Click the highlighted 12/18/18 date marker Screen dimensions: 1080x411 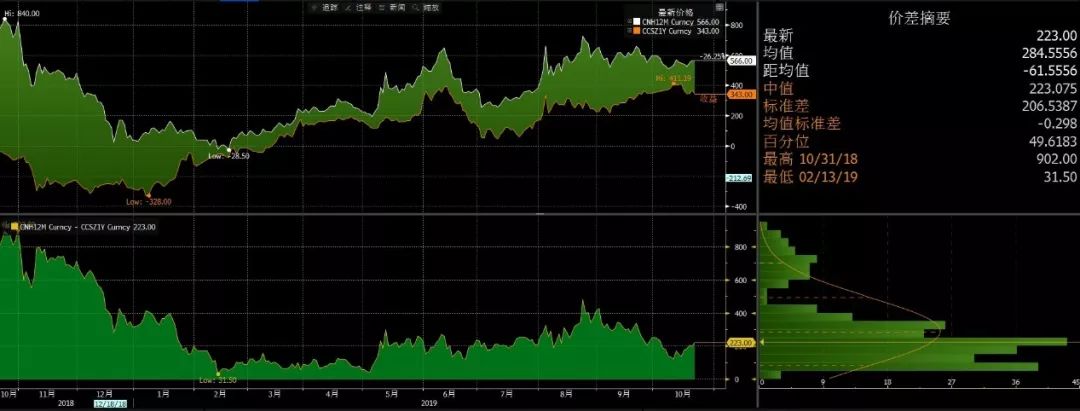[x=110, y=404]
